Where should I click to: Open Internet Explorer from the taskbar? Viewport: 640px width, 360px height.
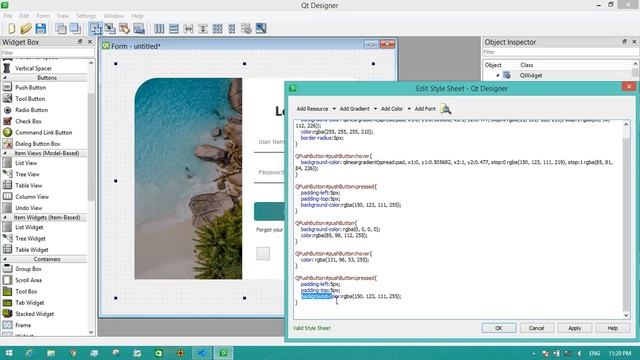pos(29,353)
